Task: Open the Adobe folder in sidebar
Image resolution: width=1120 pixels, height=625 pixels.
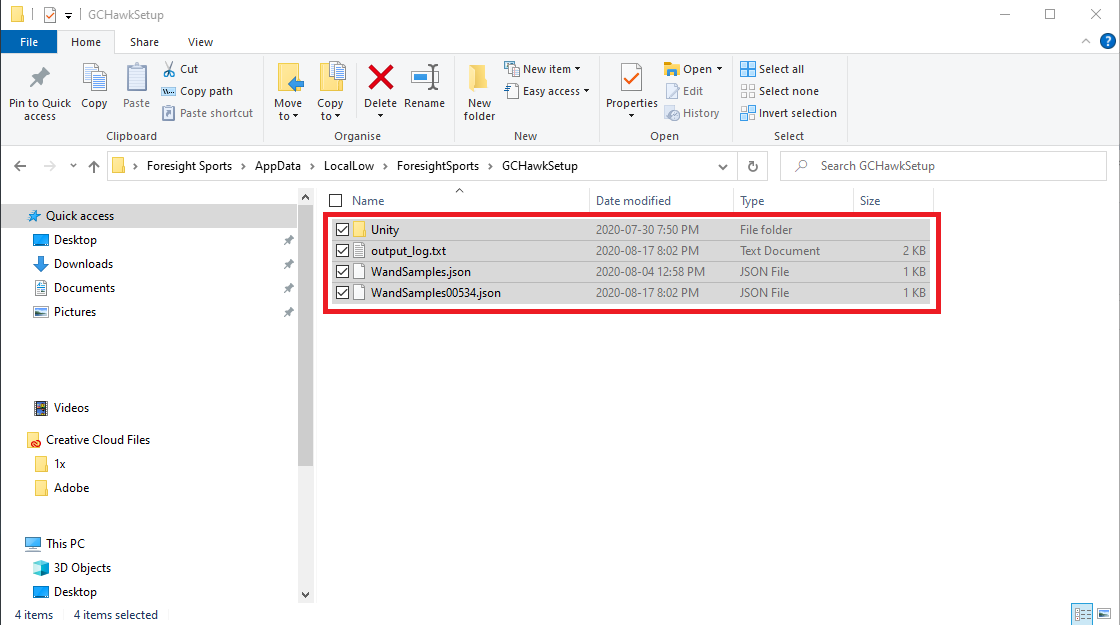Action: point(71,488)
